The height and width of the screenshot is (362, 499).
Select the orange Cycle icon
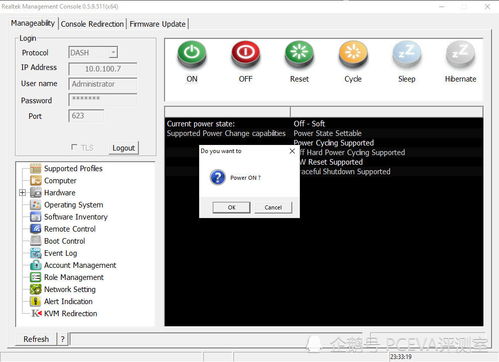353,54
